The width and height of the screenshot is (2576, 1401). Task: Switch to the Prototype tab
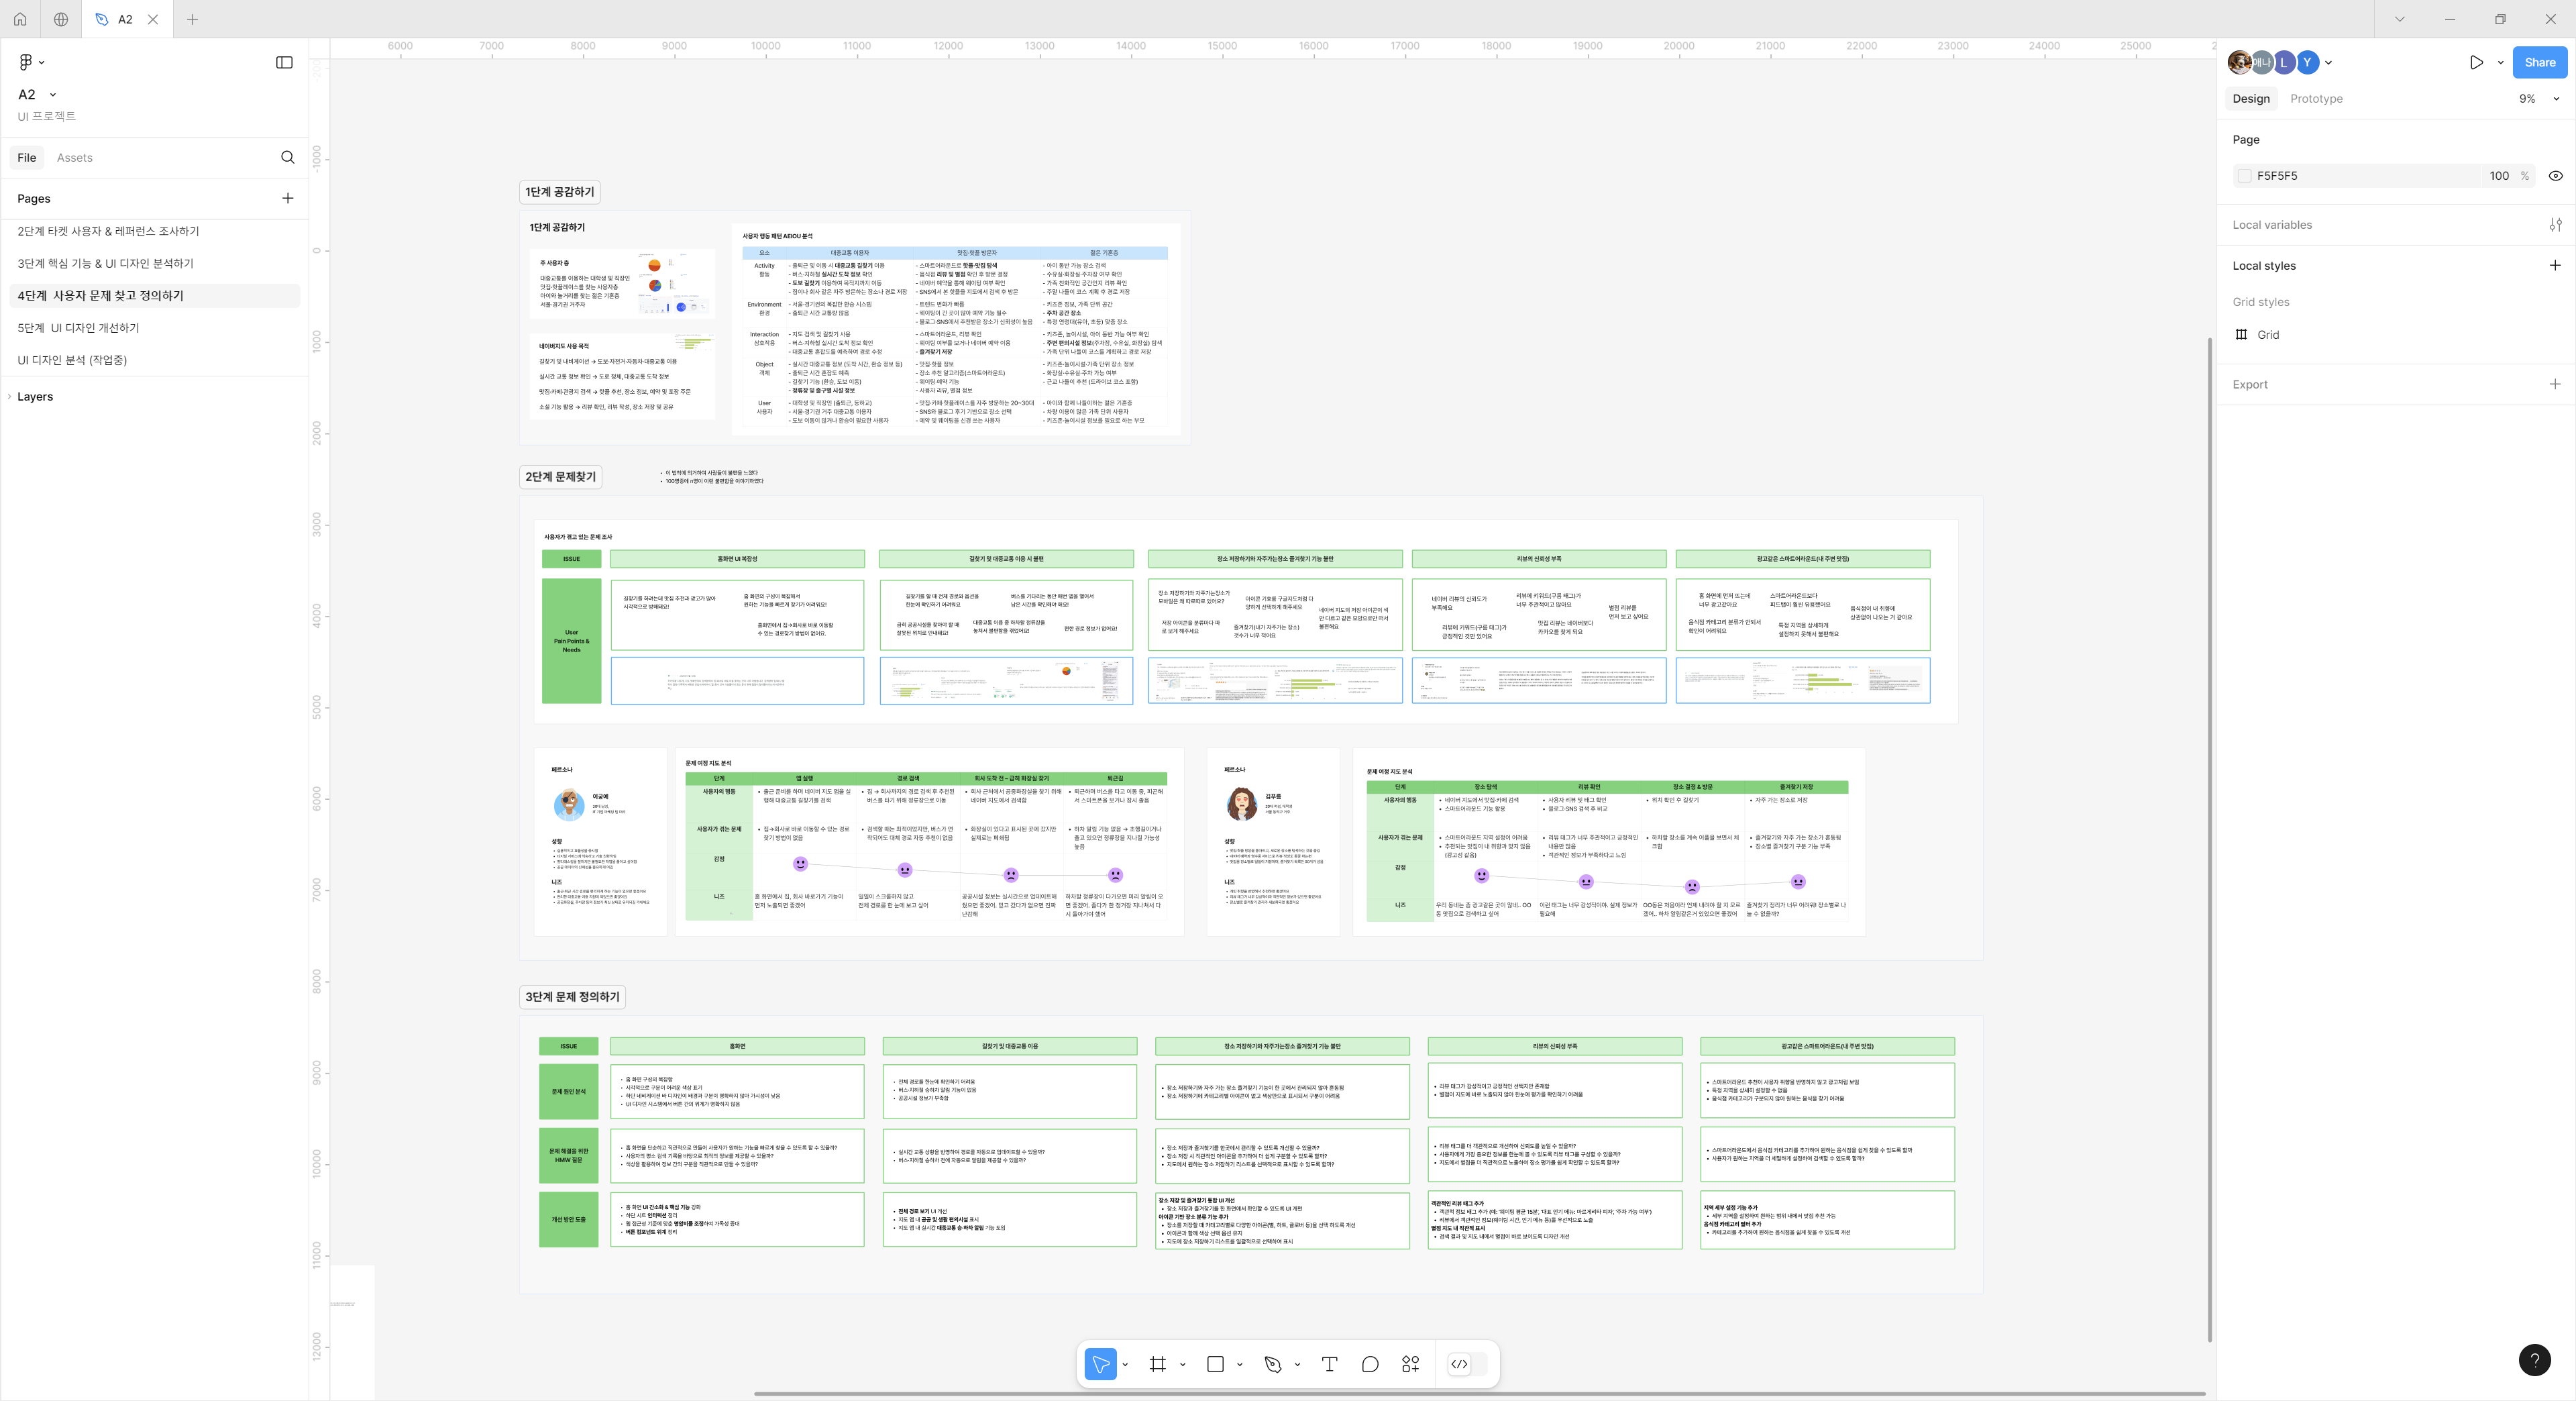click(2316, 99)
